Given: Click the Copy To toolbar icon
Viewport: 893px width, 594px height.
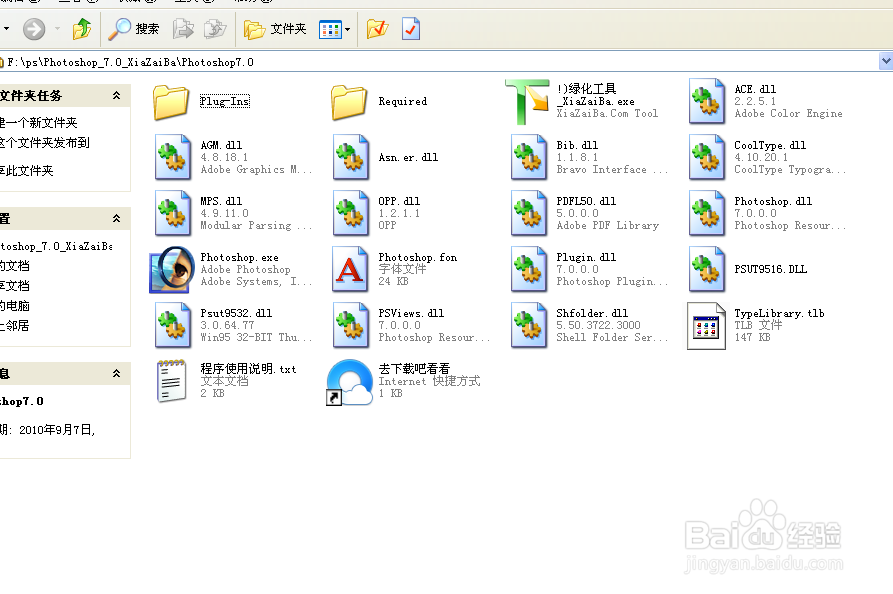Looking at the screenshot, I should point(215,28).
